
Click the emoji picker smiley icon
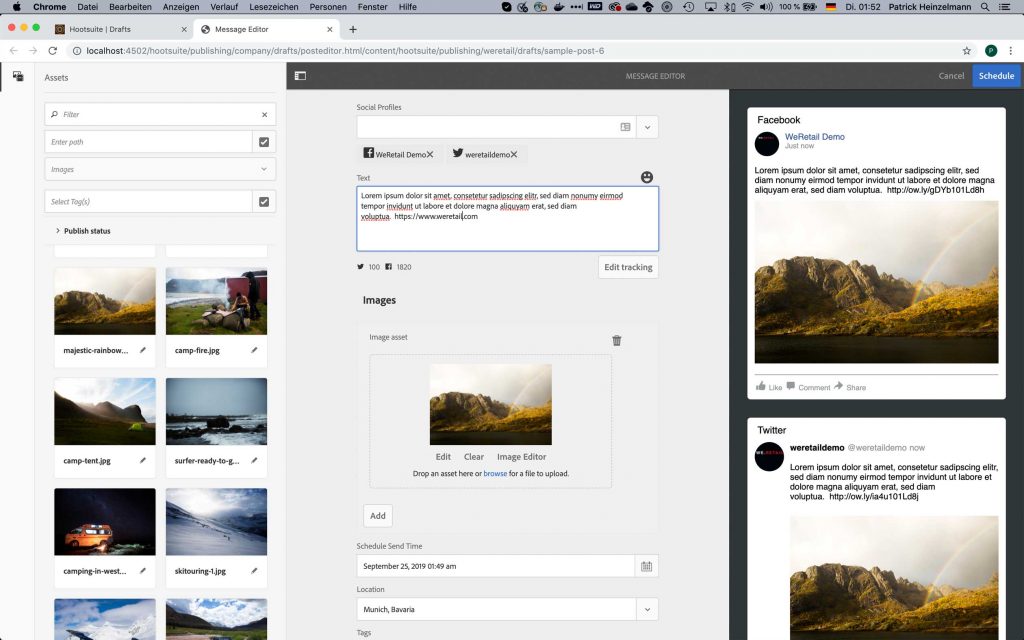click(647, 177)
